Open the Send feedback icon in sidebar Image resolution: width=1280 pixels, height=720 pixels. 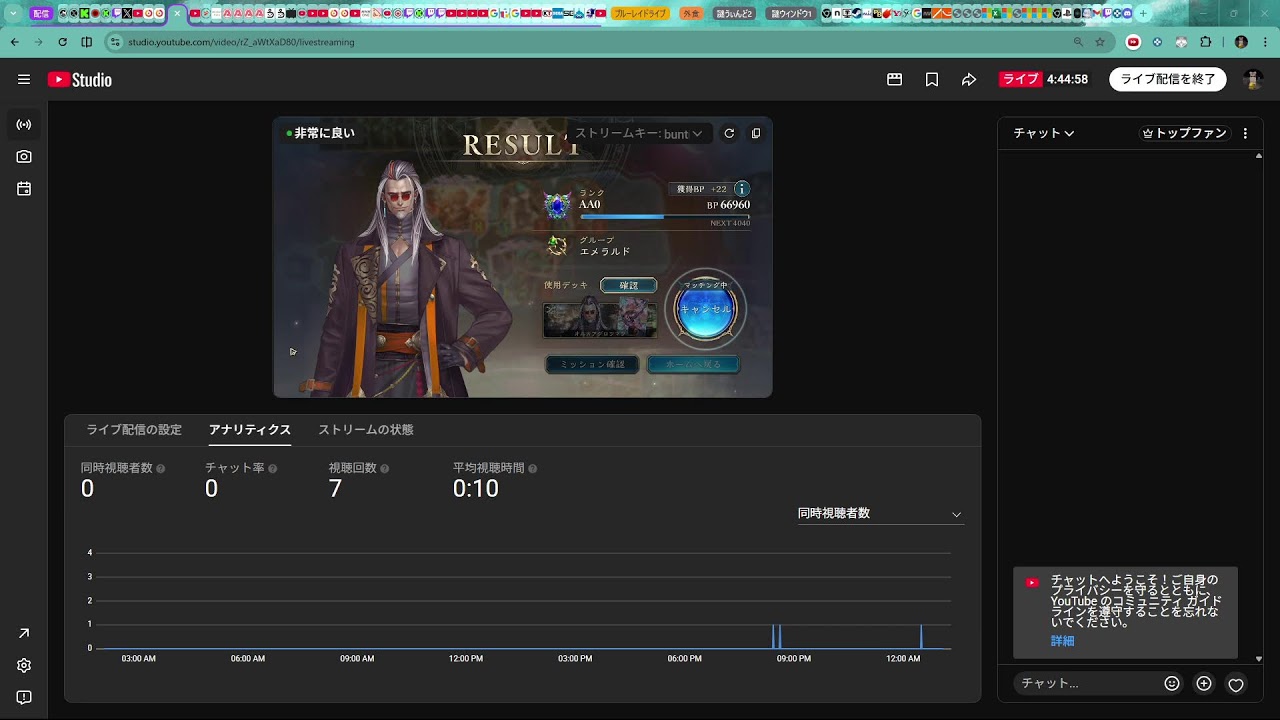pyautogui.click(x=24, y=697)
